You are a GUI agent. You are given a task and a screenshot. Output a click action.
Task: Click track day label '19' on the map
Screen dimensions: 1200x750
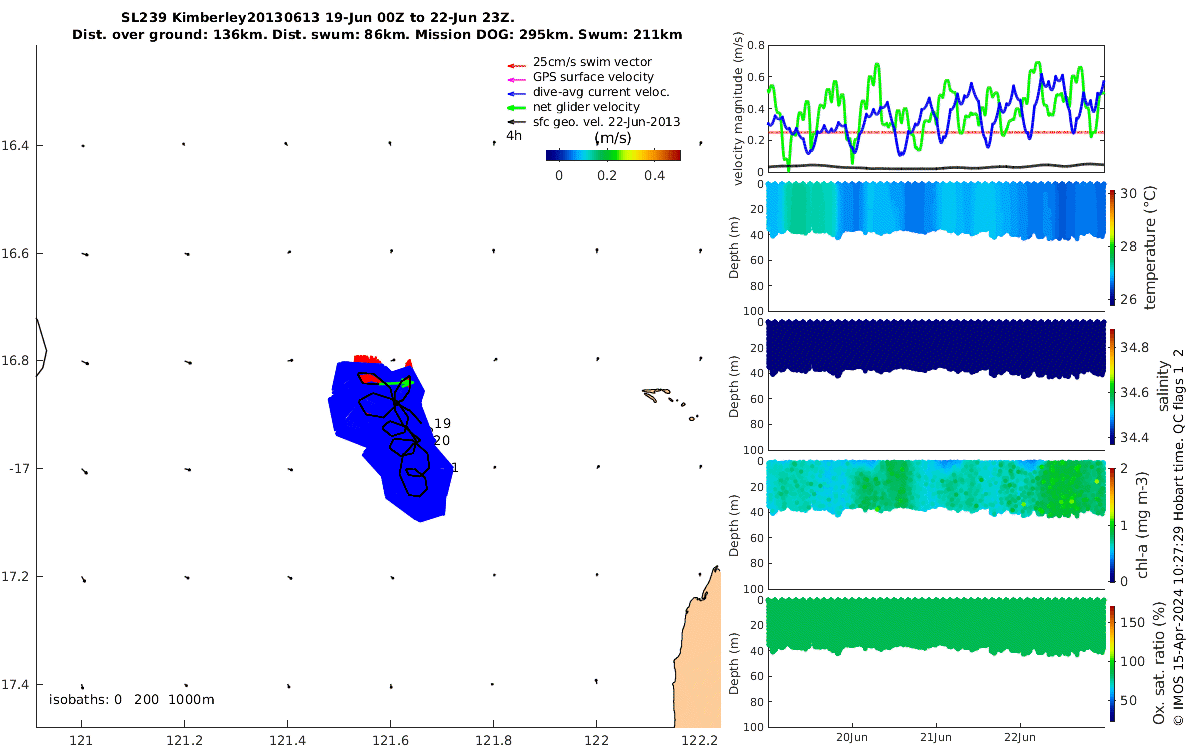click(442, 424)
